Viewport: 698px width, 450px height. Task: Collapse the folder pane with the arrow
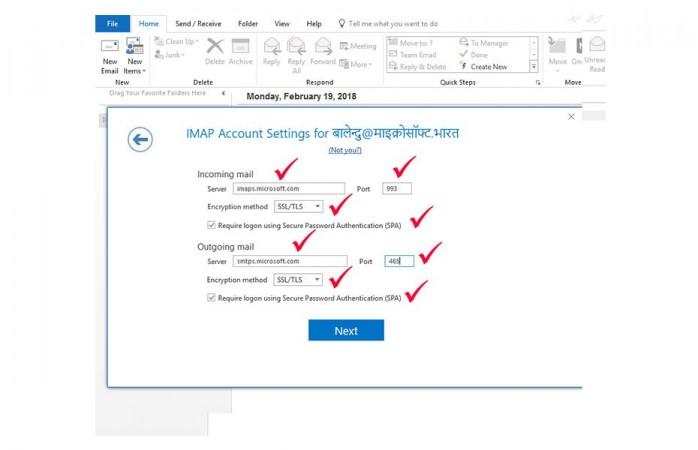click(223, 93)
